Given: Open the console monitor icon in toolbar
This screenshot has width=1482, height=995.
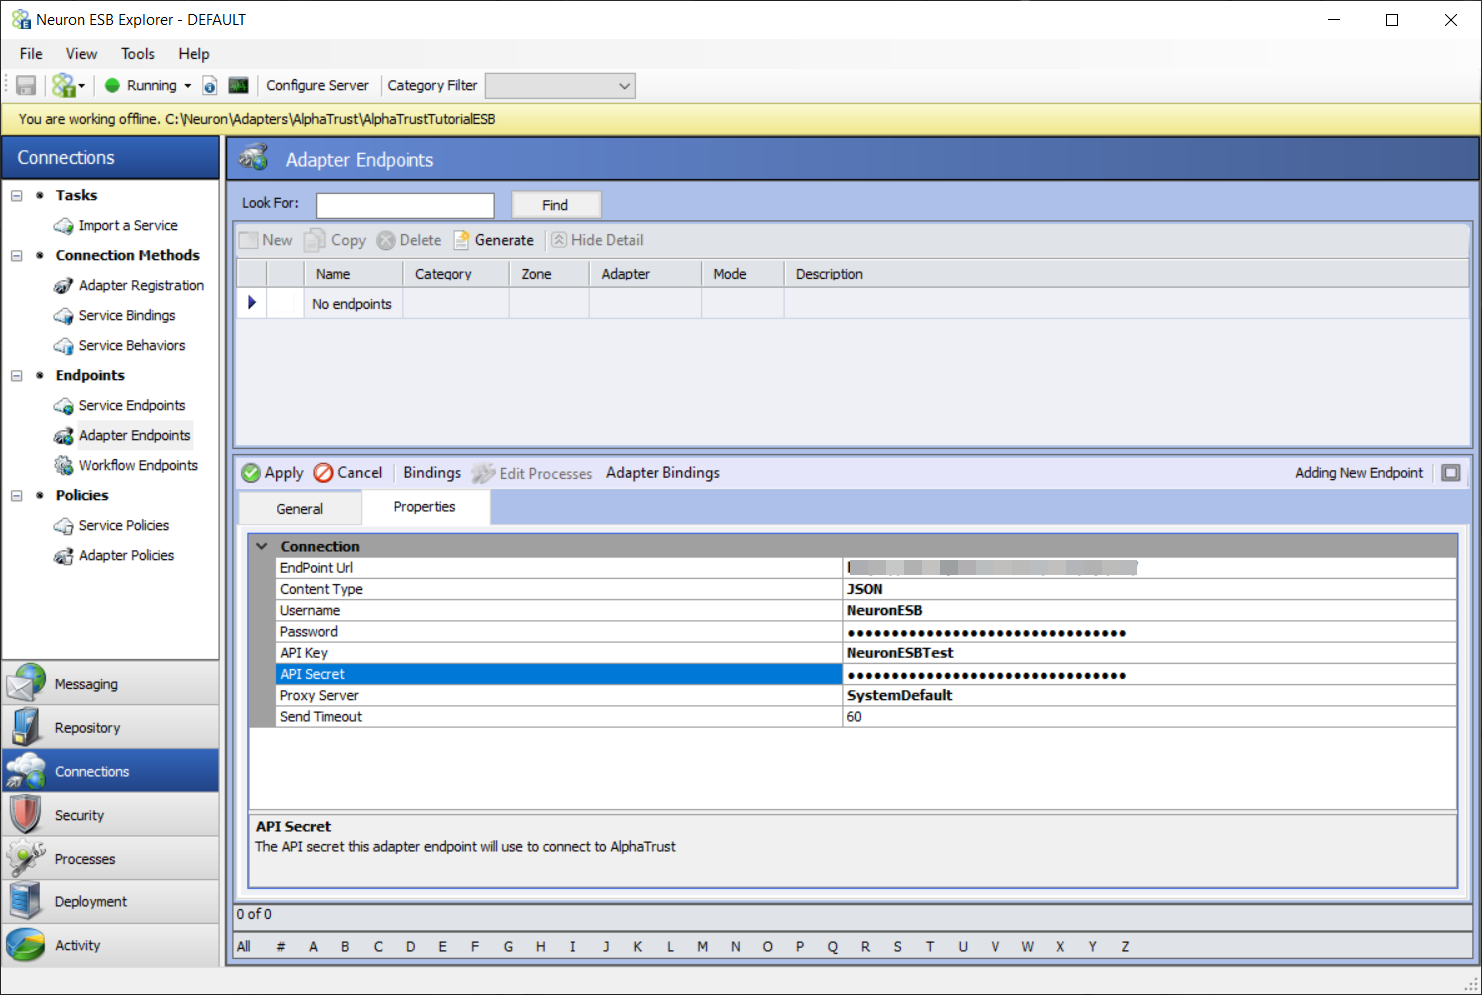Looking at the screenshot, I should tap(238, 86).
